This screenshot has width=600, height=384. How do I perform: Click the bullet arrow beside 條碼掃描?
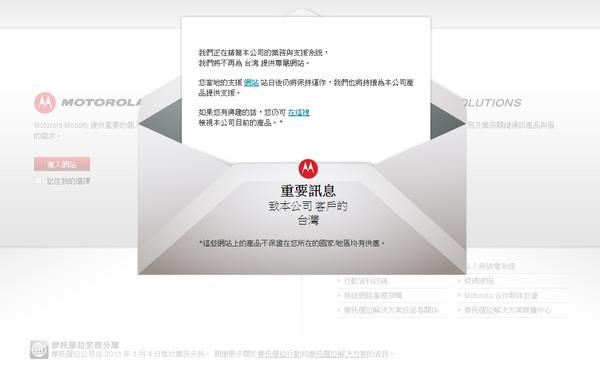459,281
